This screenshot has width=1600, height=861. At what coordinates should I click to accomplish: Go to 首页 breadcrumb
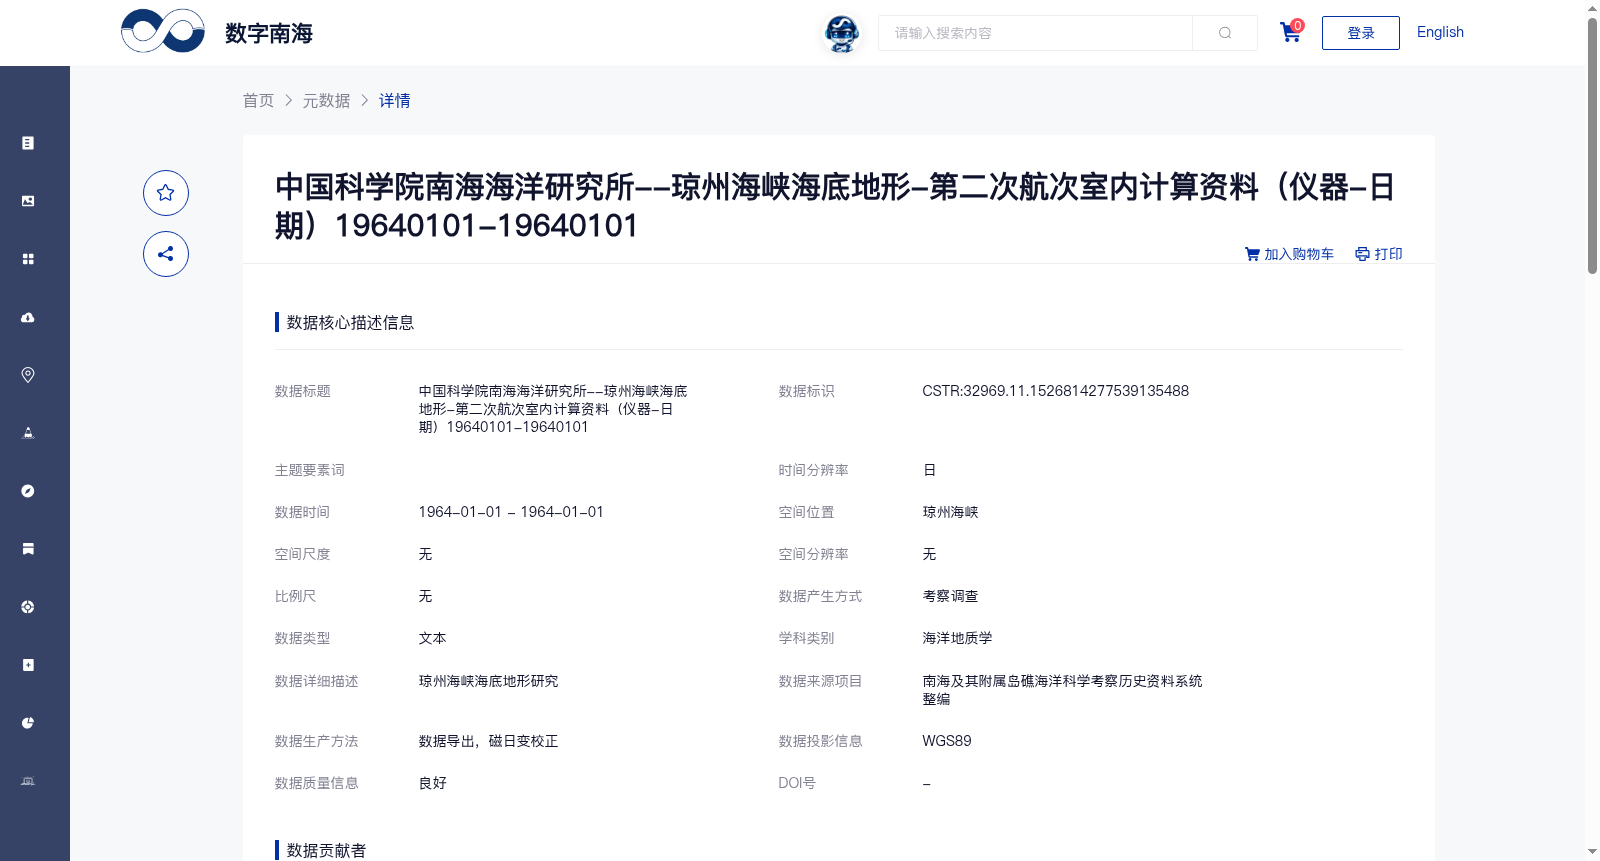point(258,100)
